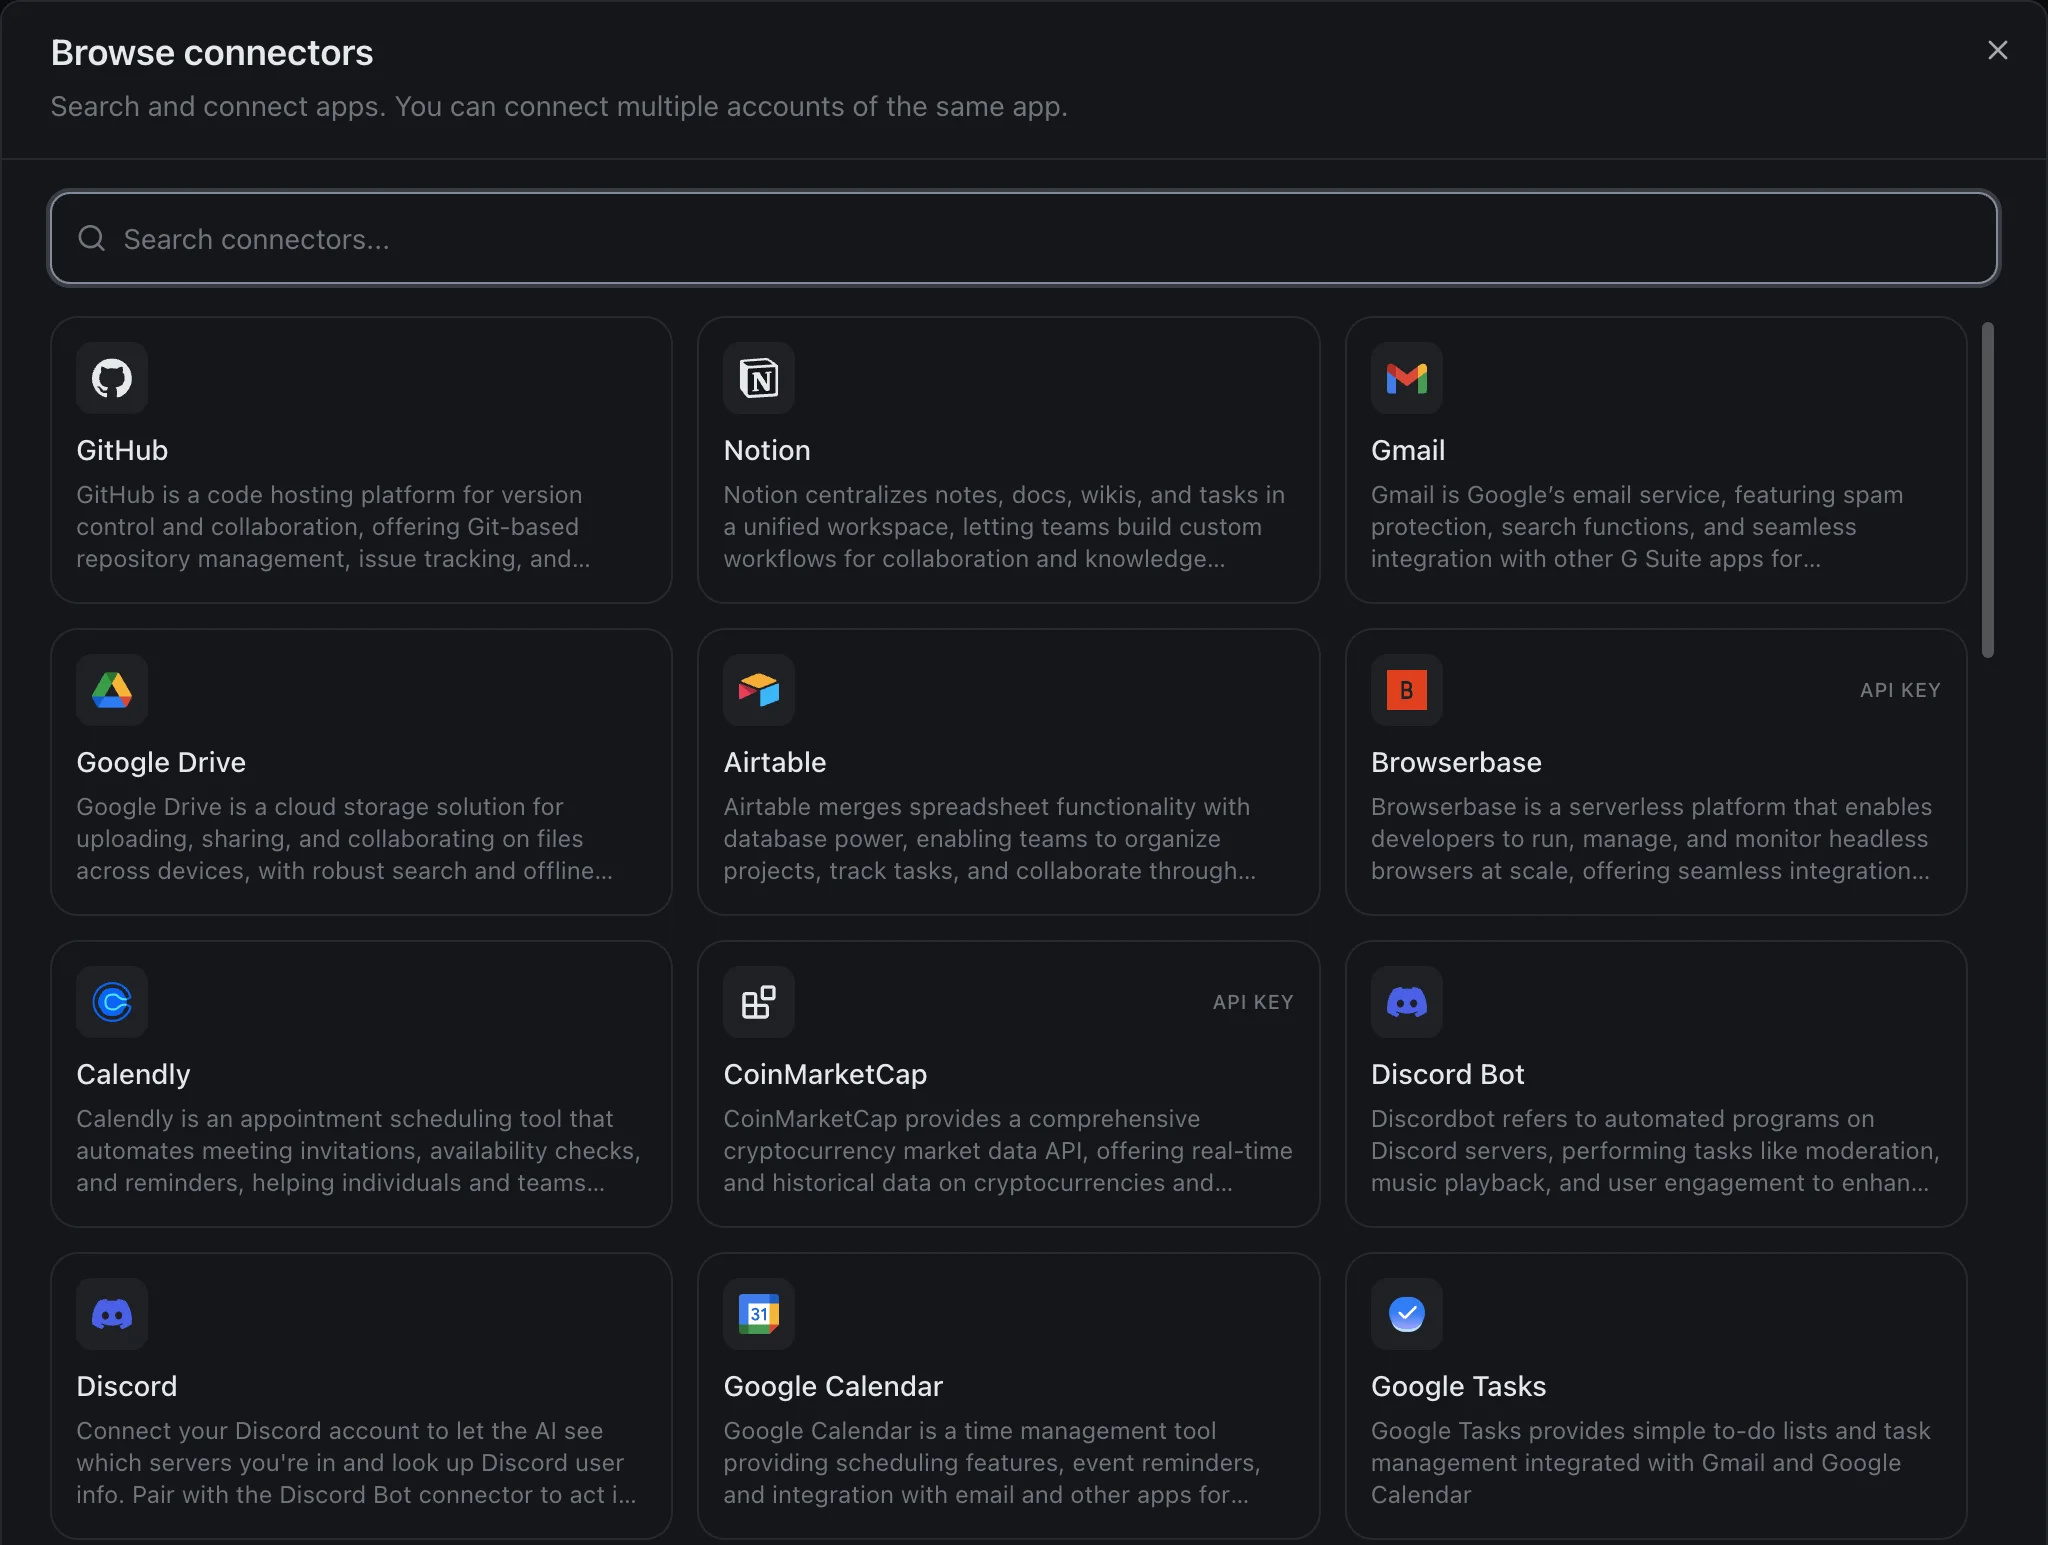Open the Browserbase connector title
This screenshot has height=1545, width=2048.
pos(1456,762)
